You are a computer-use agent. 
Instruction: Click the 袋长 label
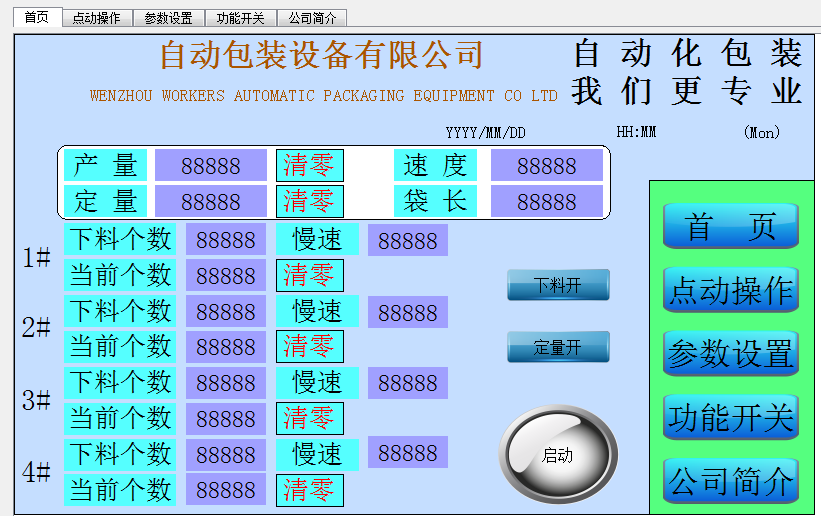pos(436,201)
